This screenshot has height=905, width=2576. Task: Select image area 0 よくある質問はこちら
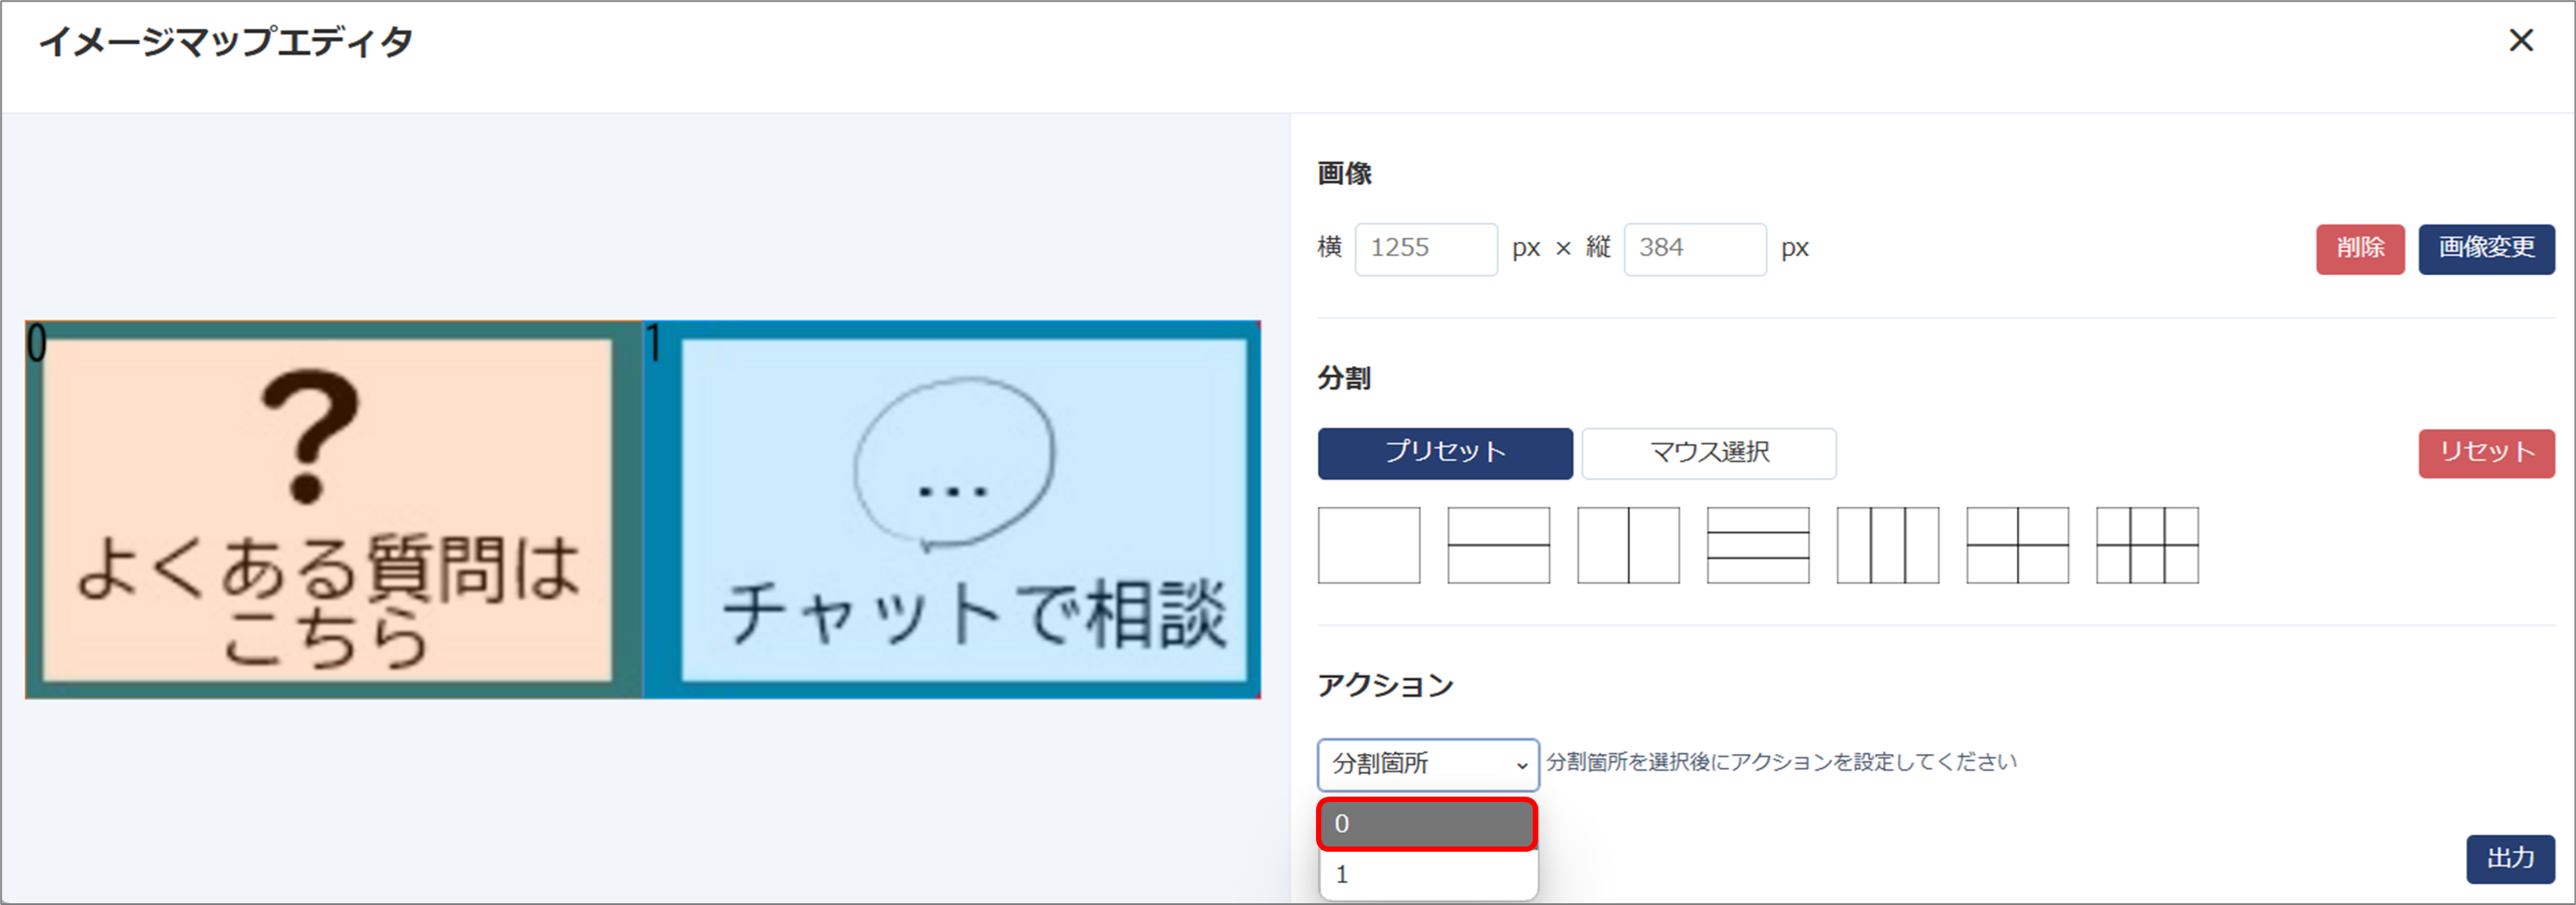point(334,510)
